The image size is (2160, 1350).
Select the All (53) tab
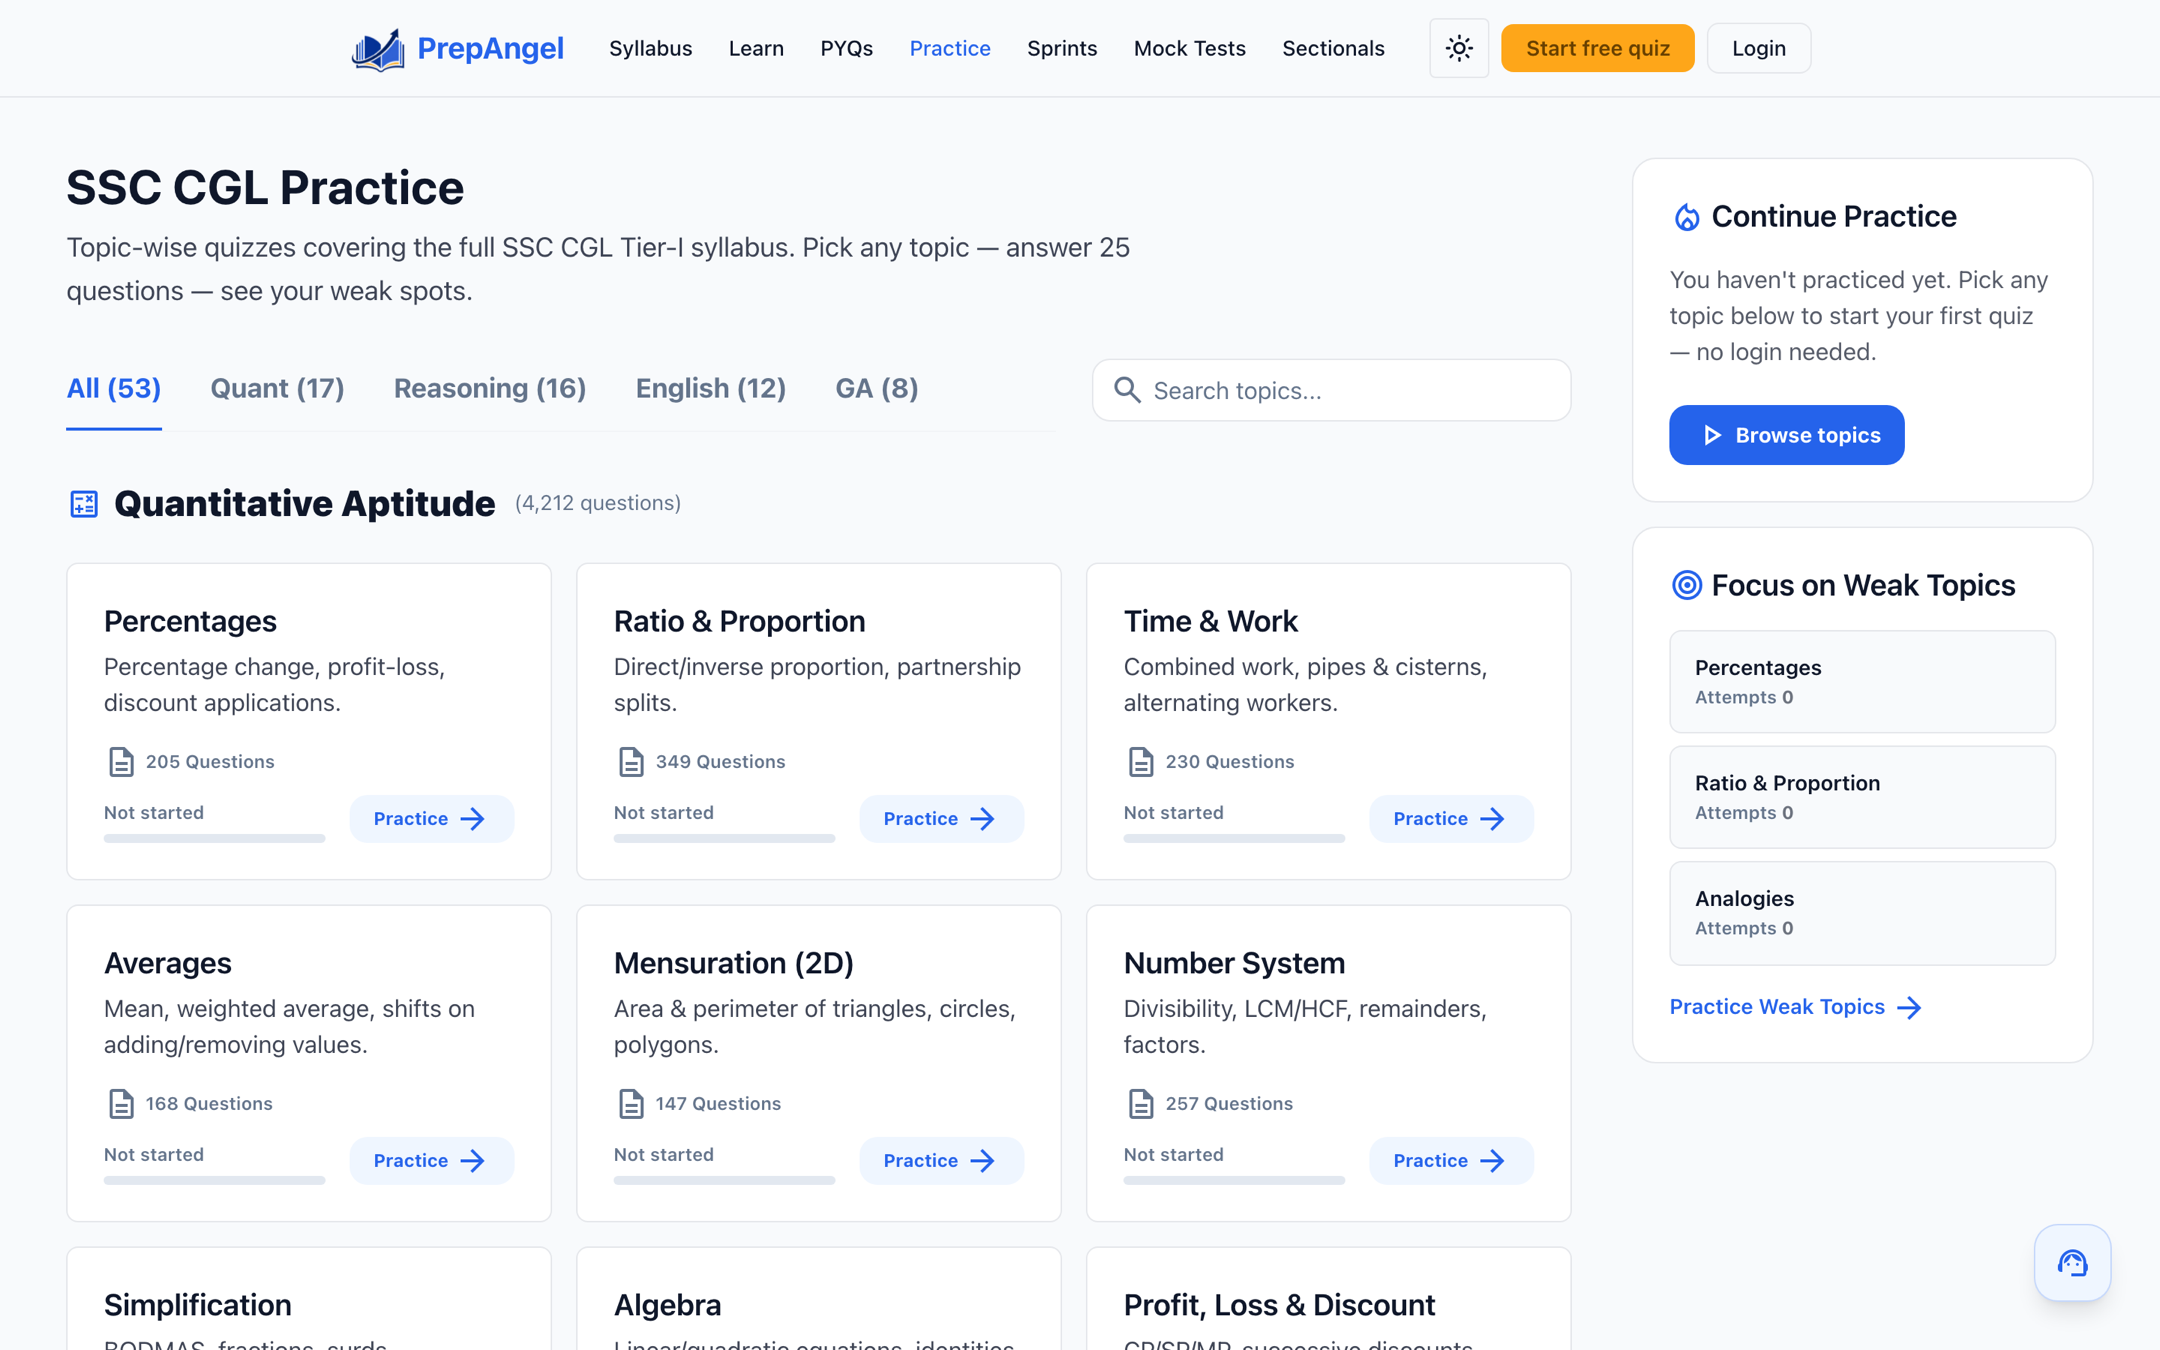pyautogui.click(x=114, y=389)
